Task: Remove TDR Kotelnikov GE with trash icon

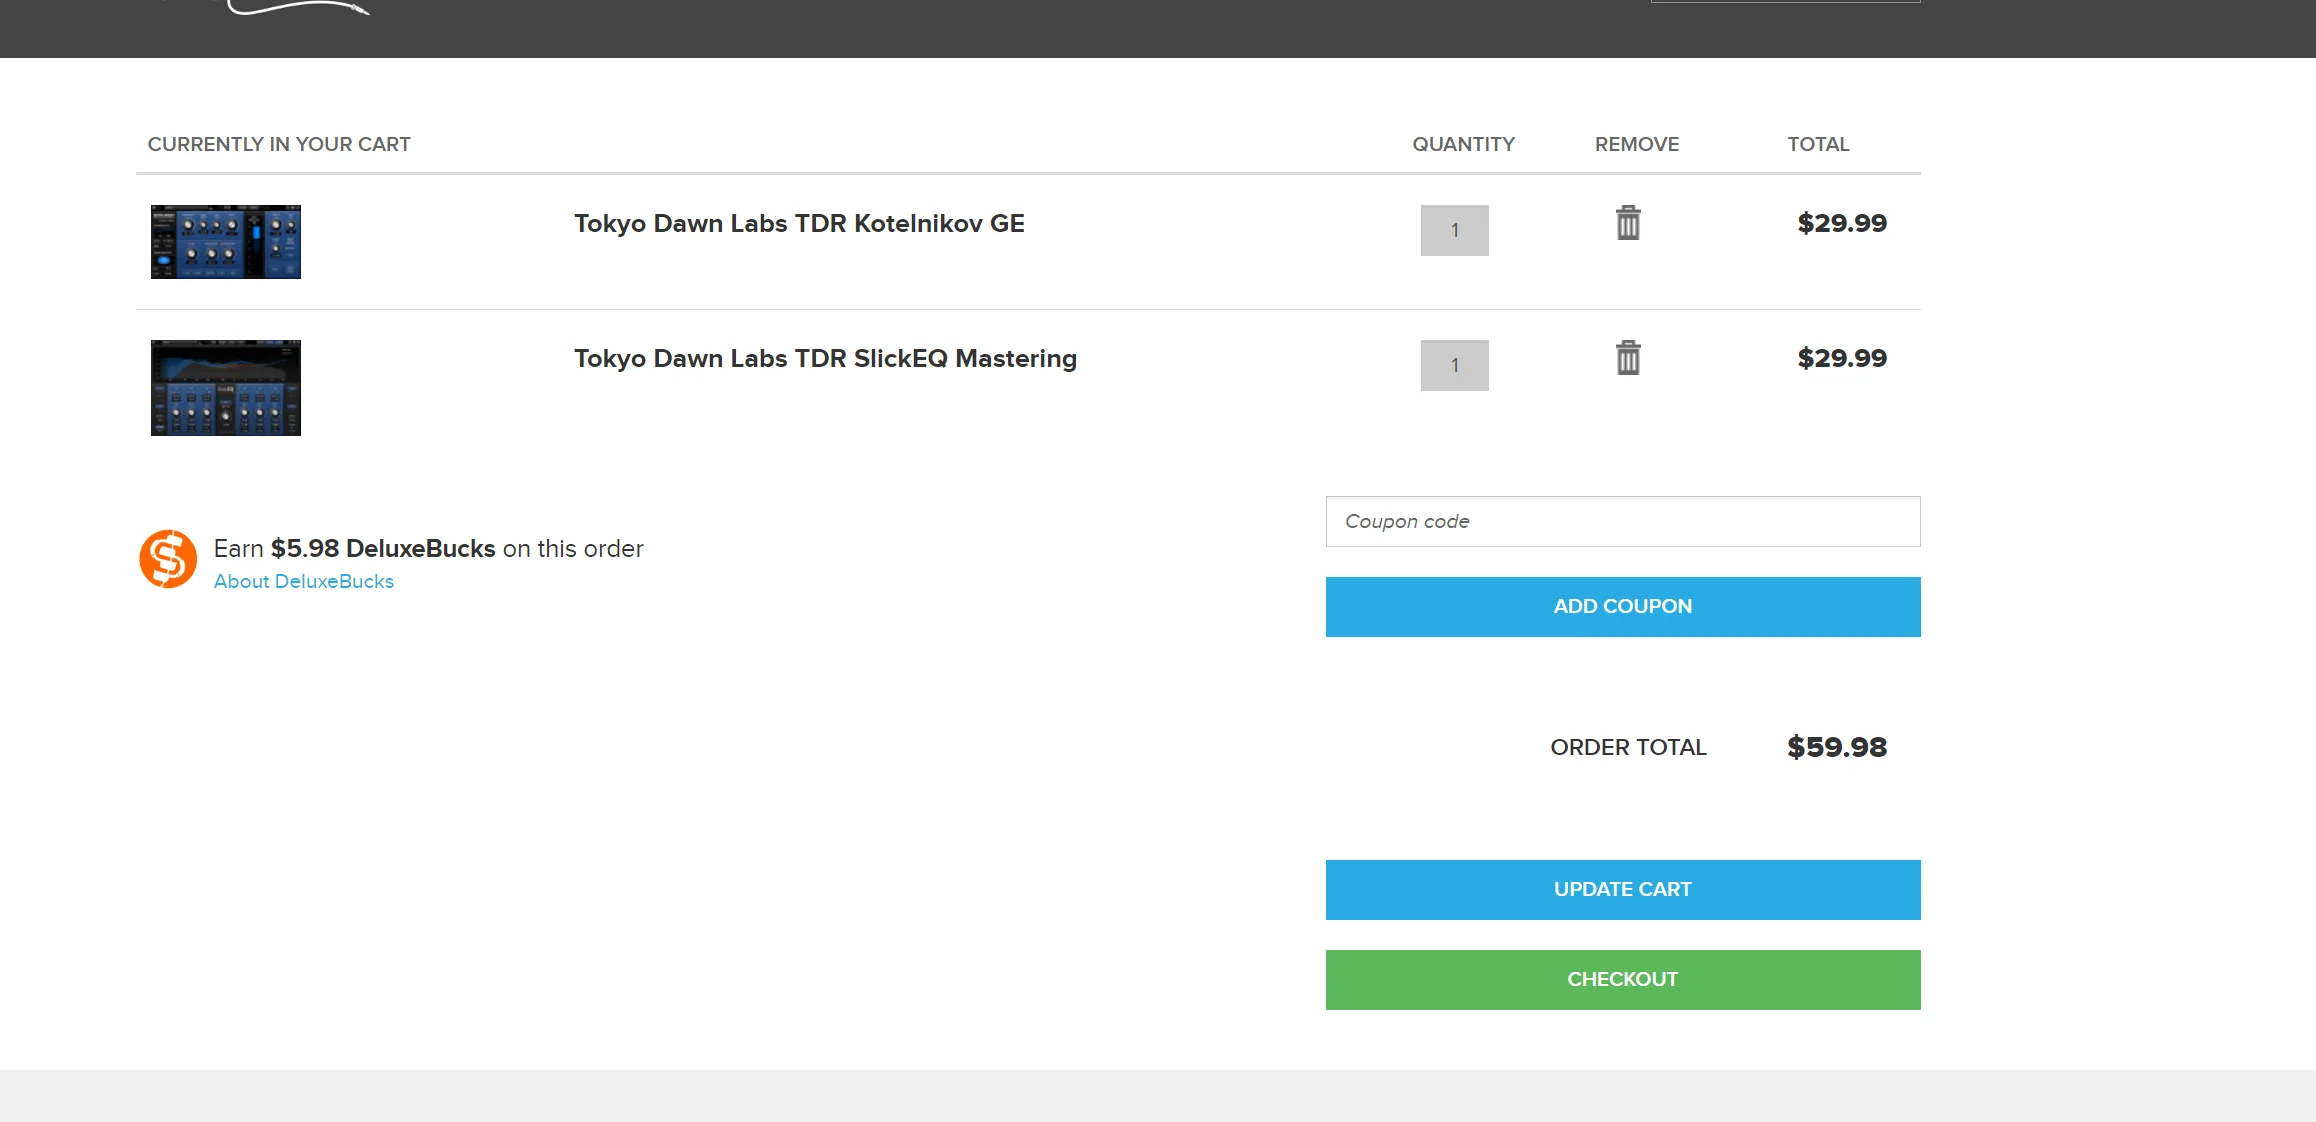Action: tap(1628, 223)
